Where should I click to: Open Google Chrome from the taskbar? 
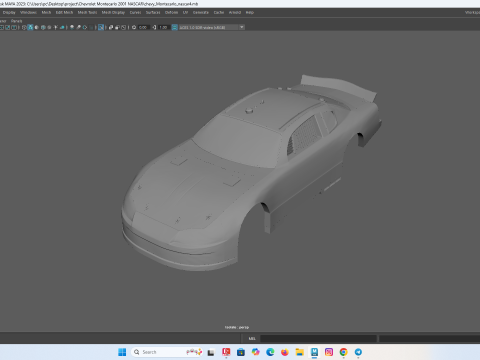[343, 352]
